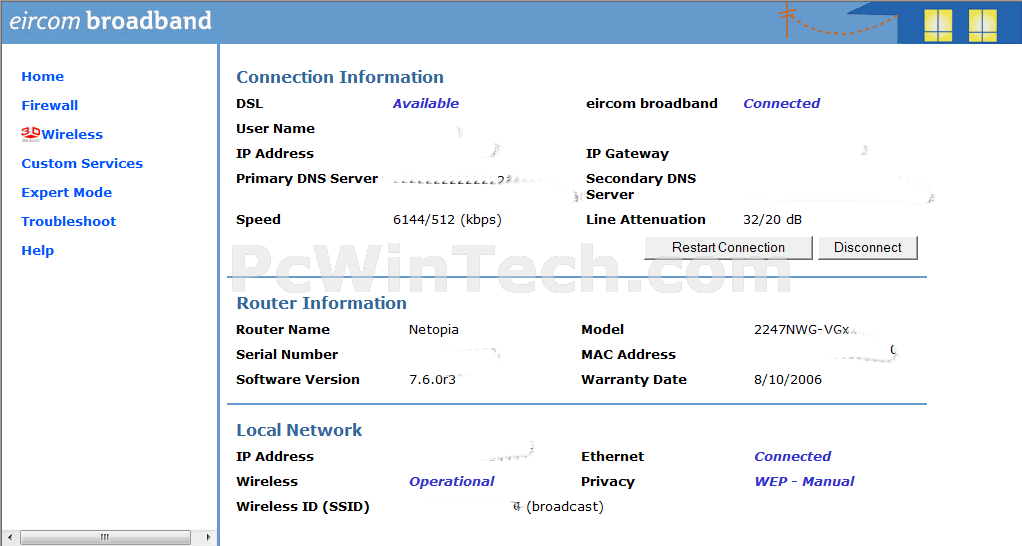The width and height of the screenshot is (1022, 546).
Task: Click the 'Local Network' heading
Action: pos(299,430)
